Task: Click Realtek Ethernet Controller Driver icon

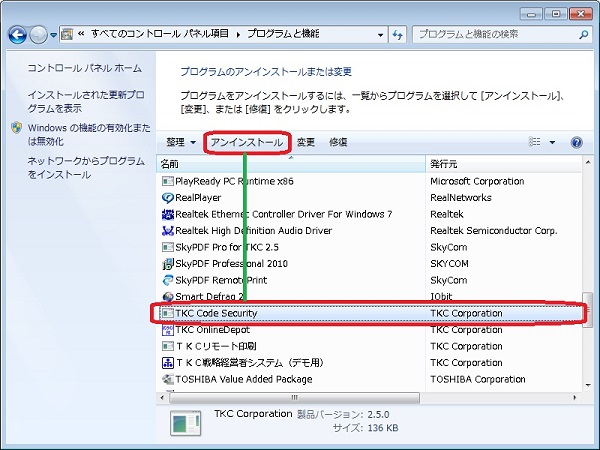Action: point(167,214)
